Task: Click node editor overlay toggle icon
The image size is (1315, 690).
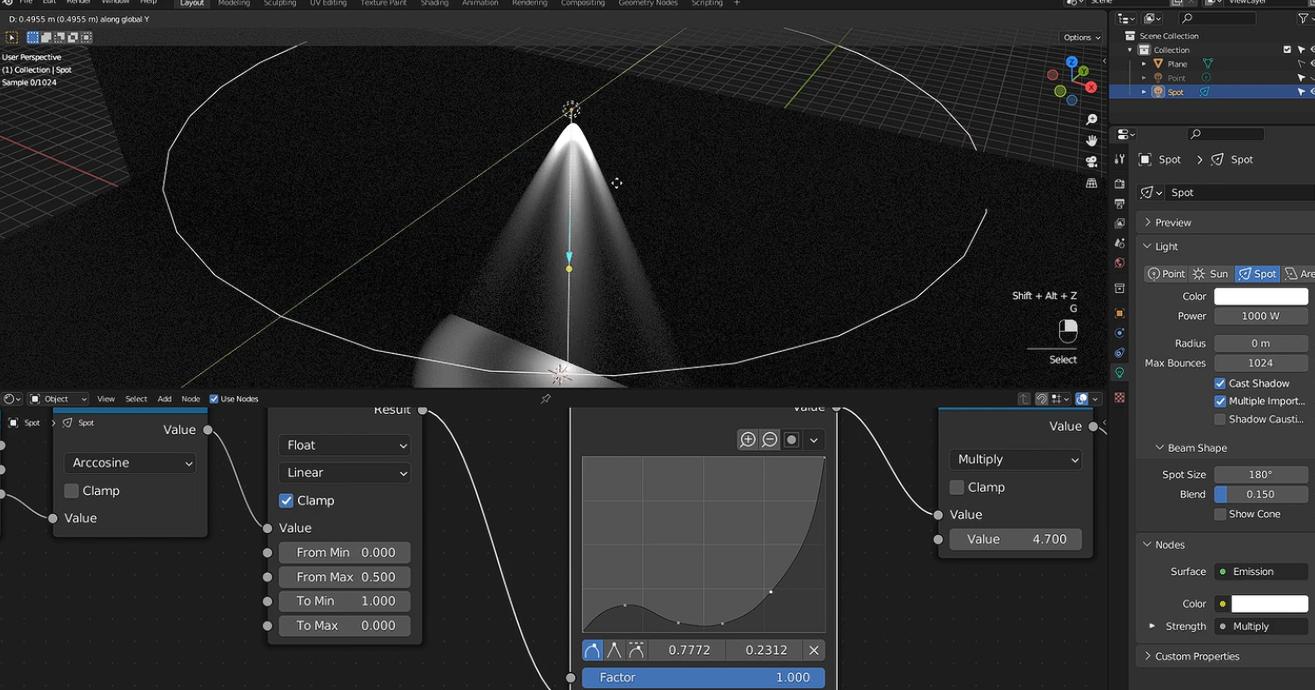Action: click(x=1082, y=399)
